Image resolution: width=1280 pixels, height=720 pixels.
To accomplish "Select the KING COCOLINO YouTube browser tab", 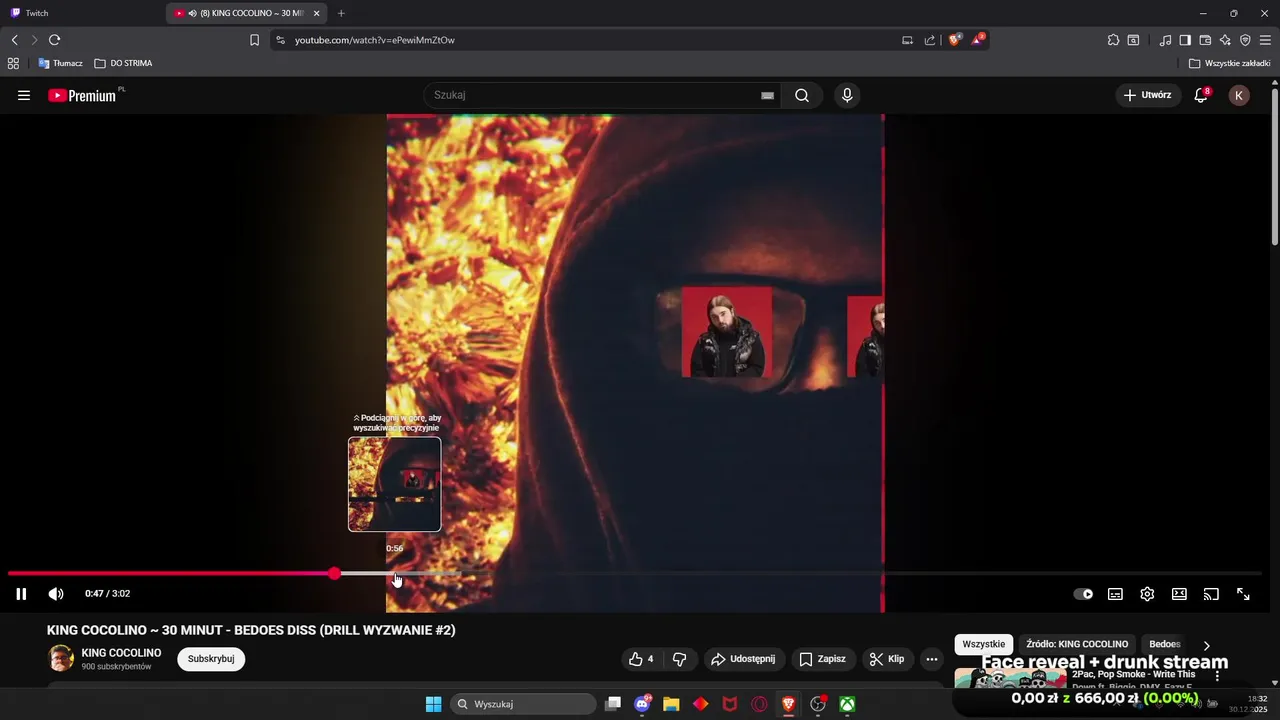I will pos(247,13).
